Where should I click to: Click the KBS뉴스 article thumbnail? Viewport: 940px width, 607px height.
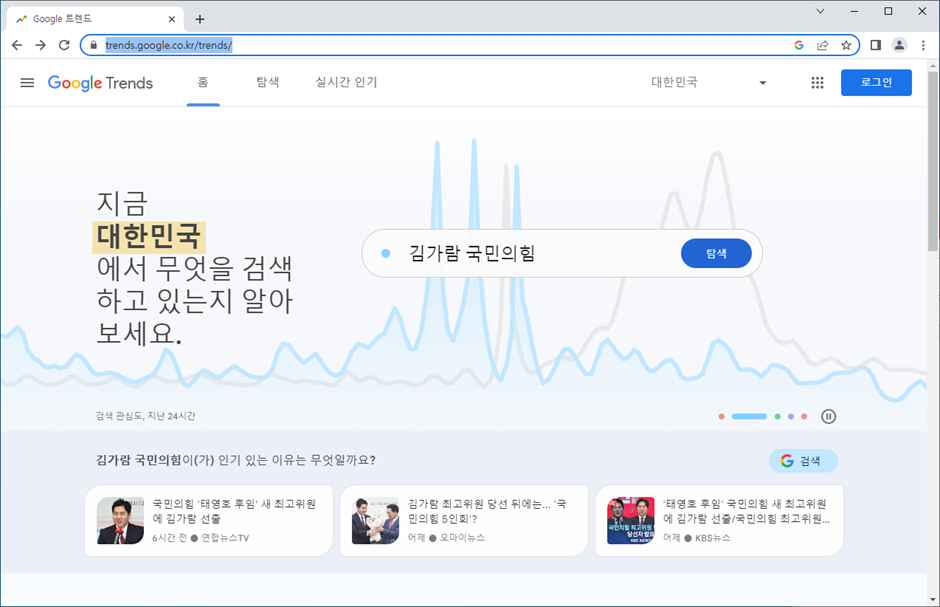tap(631, 521)
